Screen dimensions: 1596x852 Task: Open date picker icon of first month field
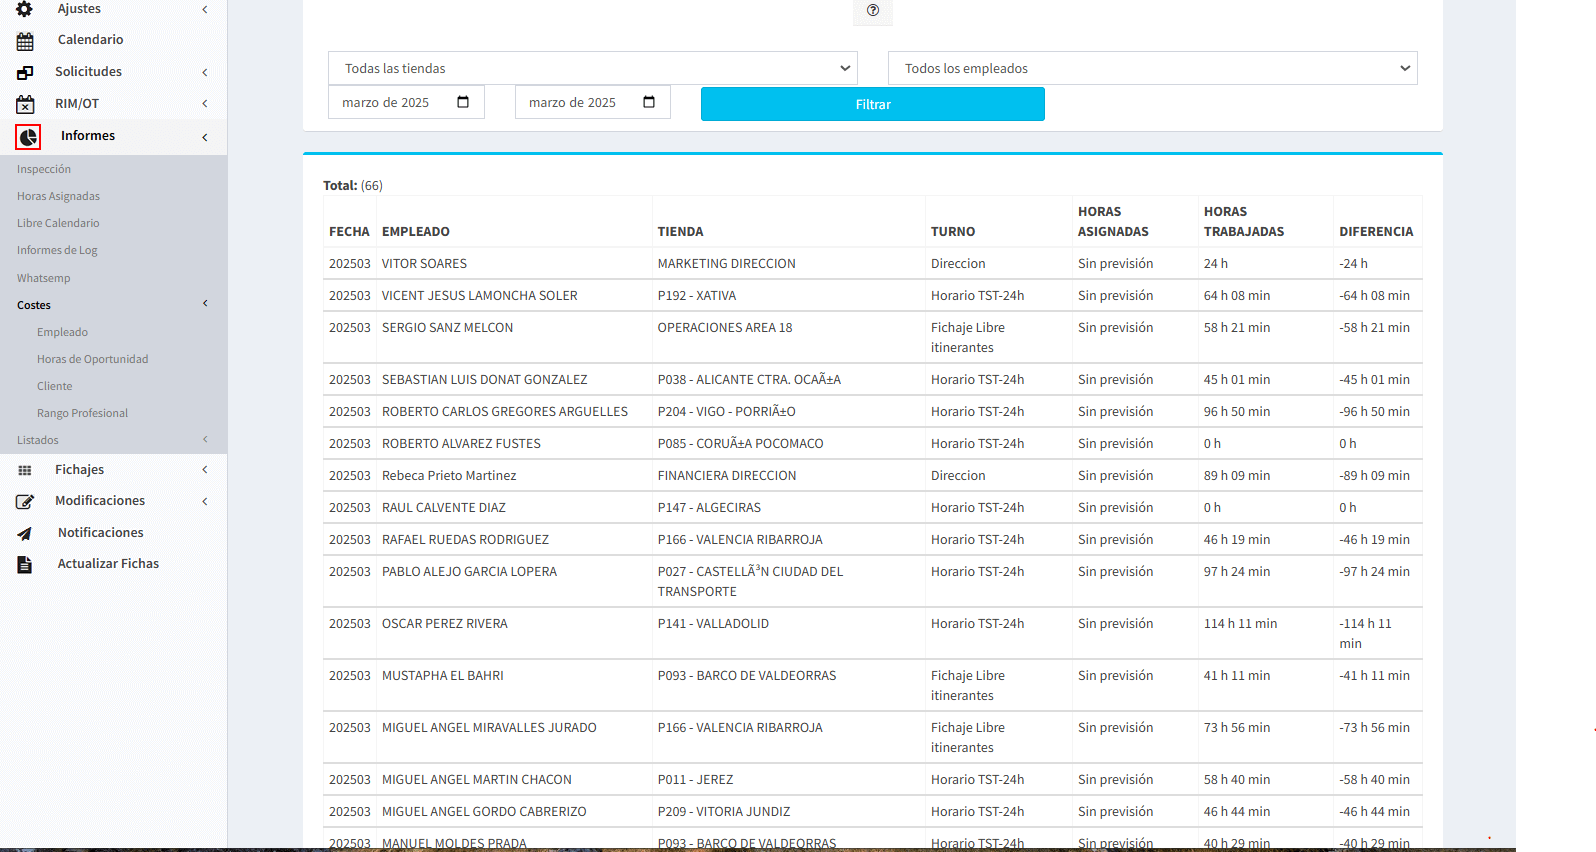(463, 102)
